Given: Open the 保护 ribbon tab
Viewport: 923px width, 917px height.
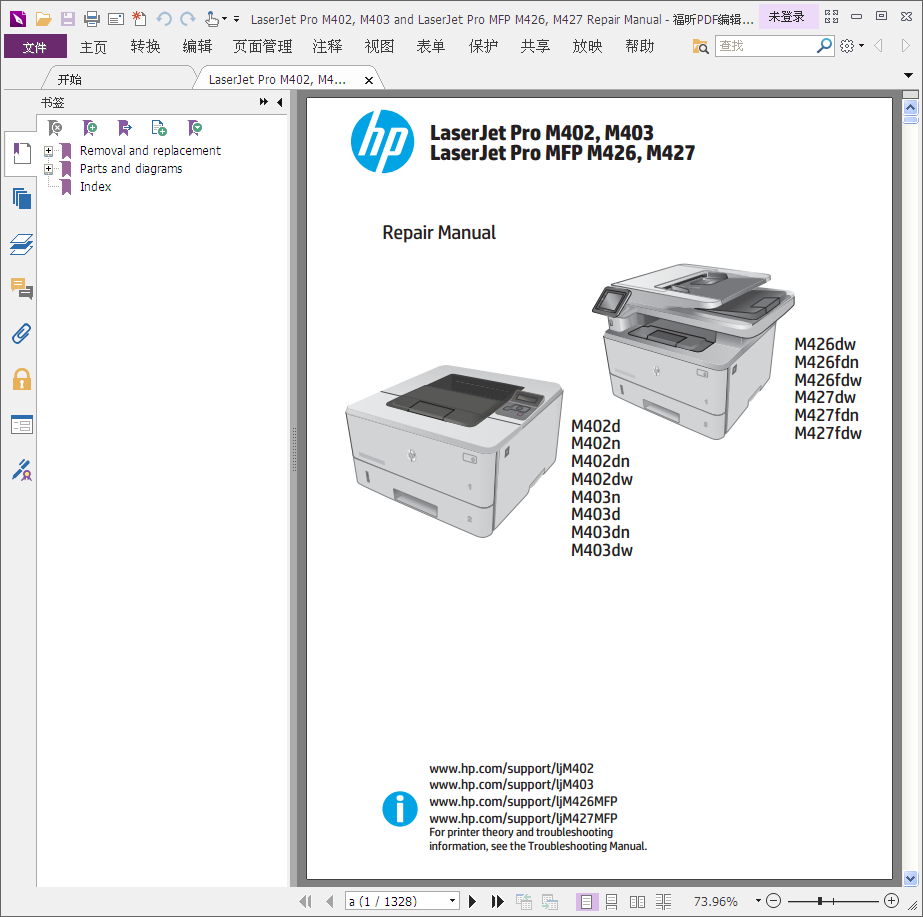Looking at the screenshot, I should click(483, 46).
